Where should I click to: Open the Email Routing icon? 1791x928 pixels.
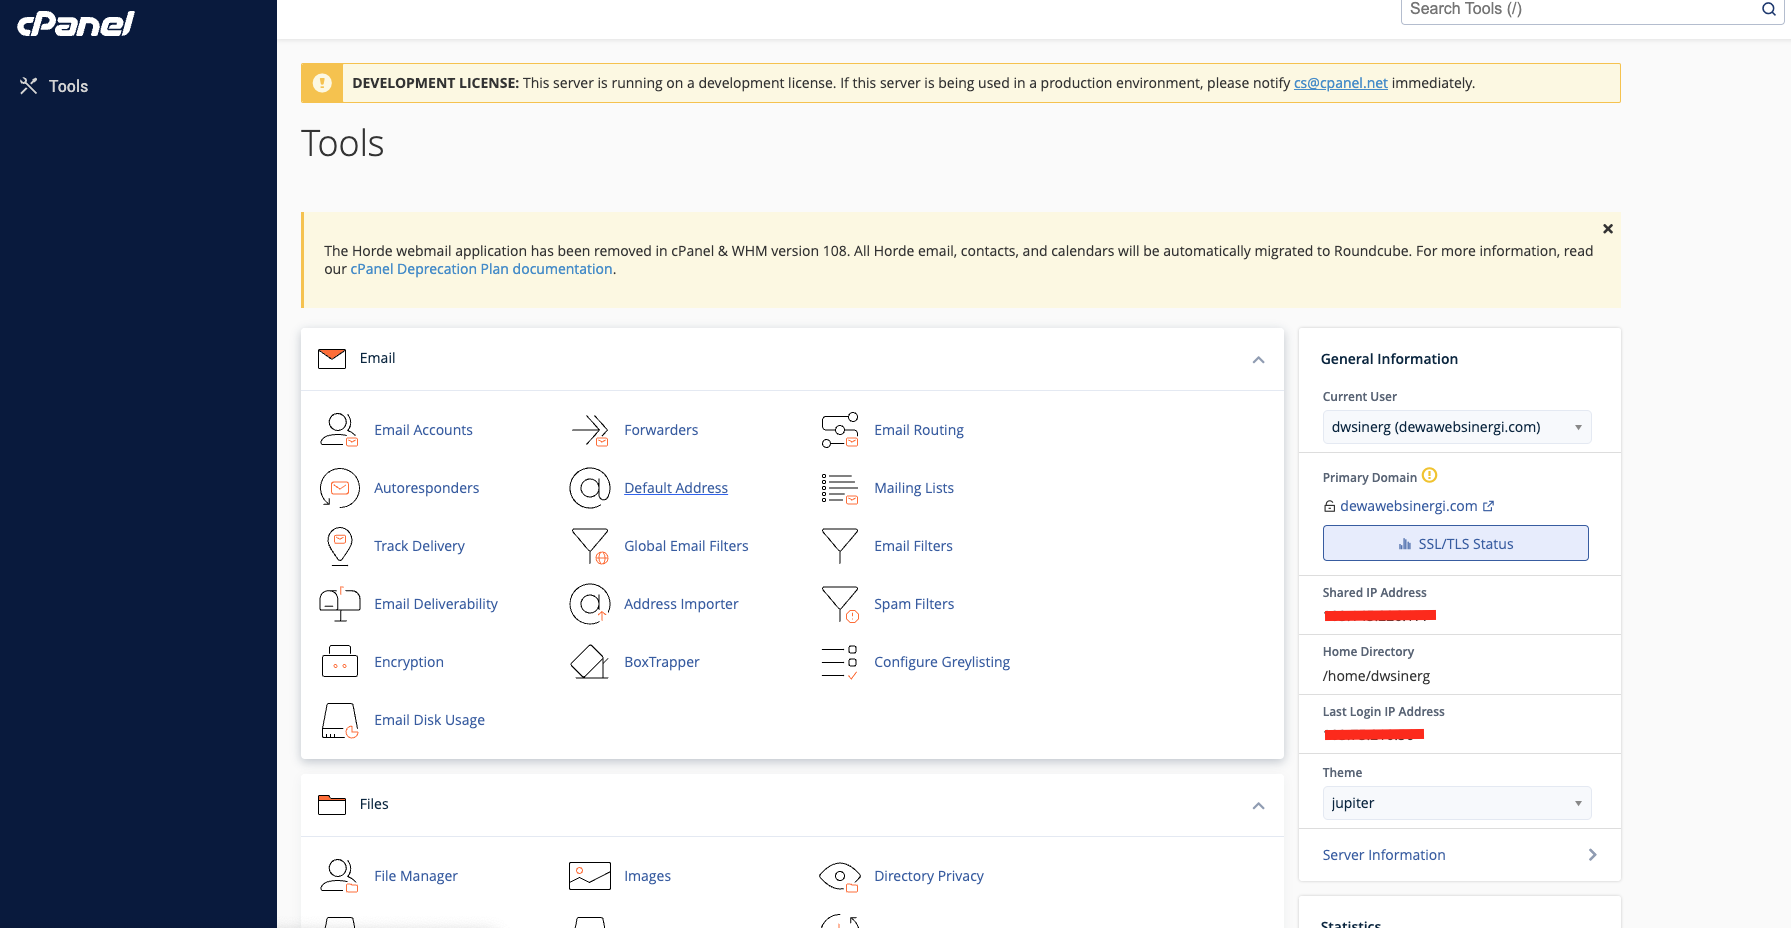840,430
